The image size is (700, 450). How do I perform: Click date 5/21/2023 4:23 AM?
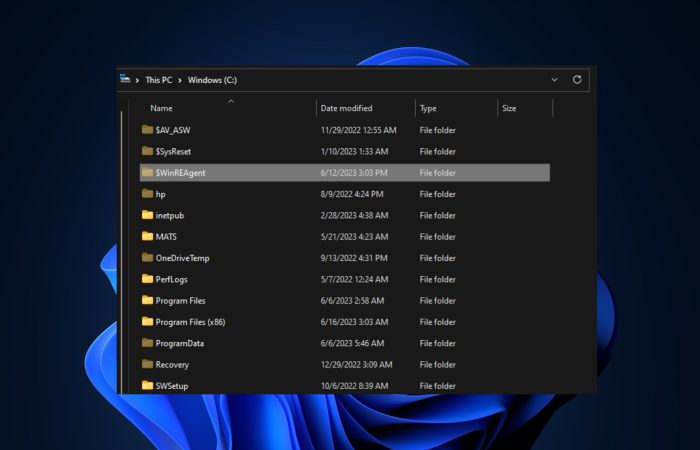tap(354, 237)
